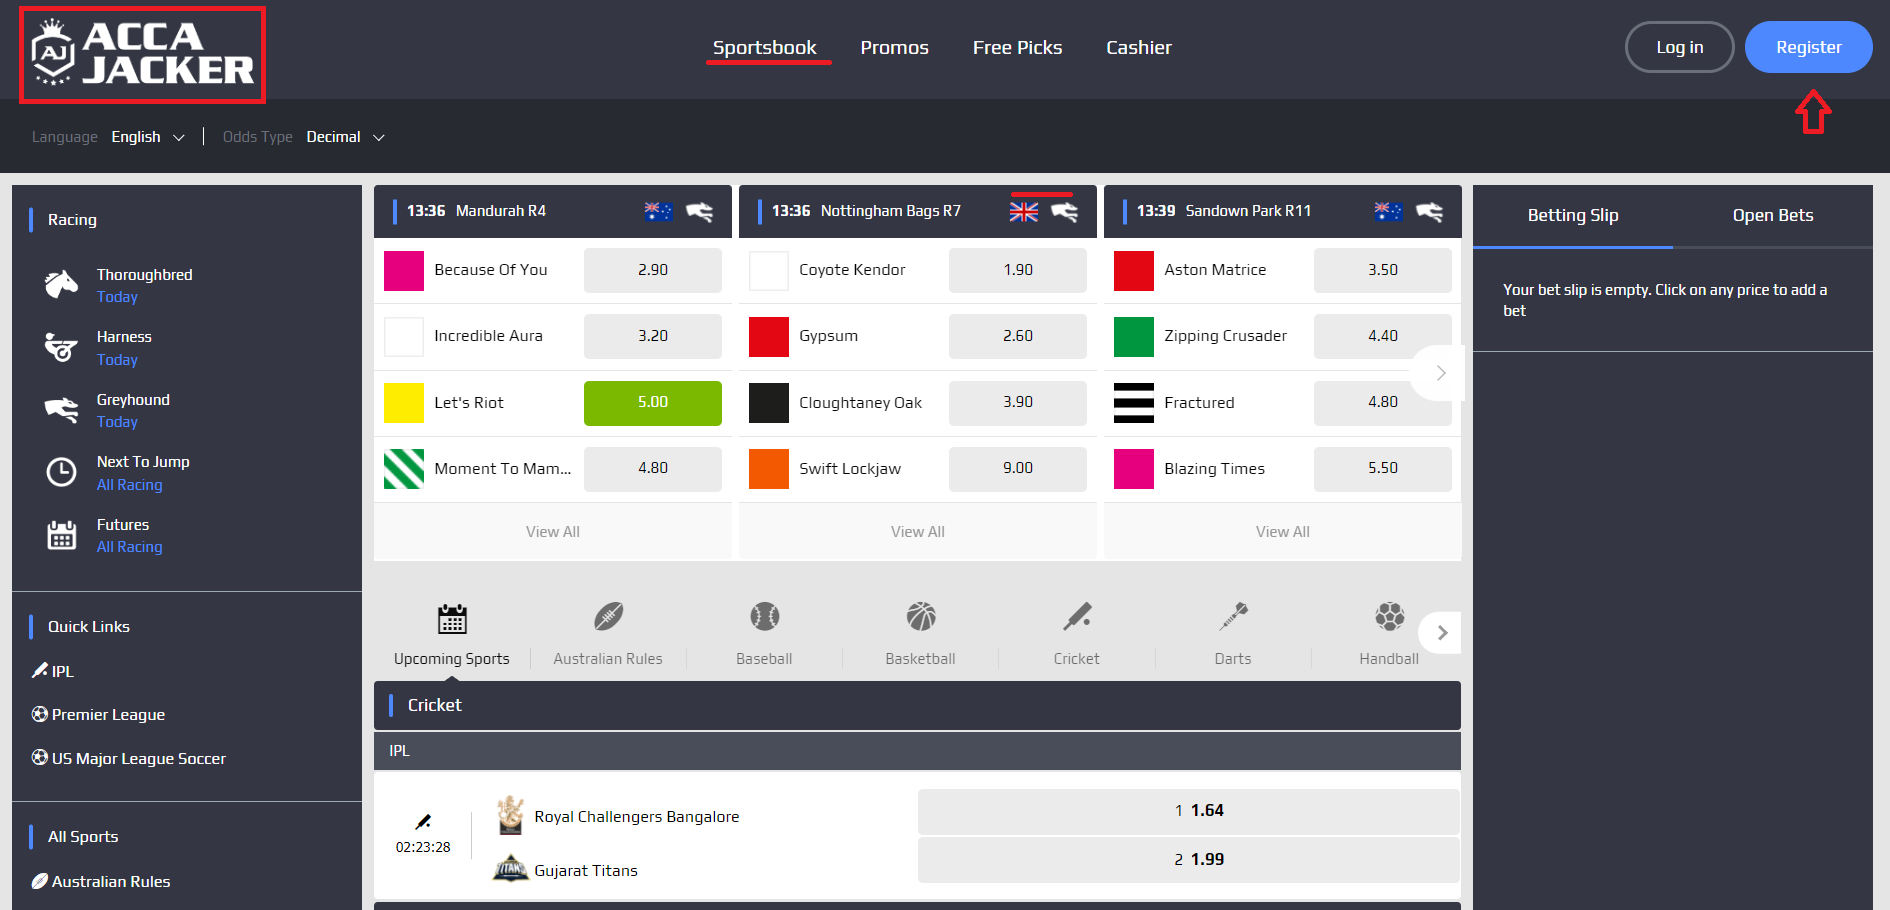Show more sports with right chevron
1890x910 pixels.
(1441, 633)
